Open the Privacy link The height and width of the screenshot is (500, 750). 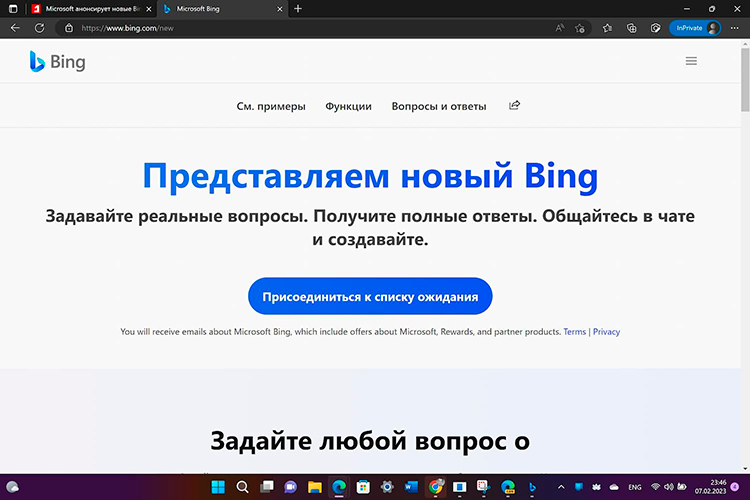[606, 331]
